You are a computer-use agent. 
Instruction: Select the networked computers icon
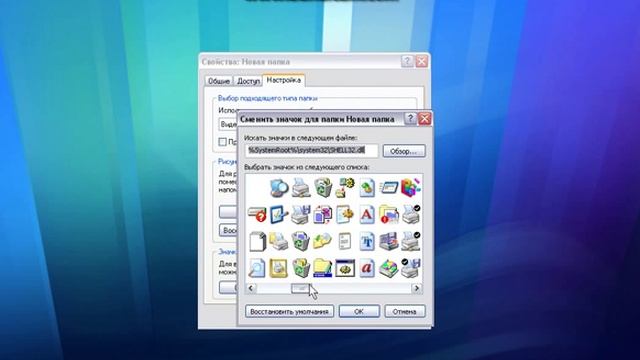pyautogui.click(x=389, y=241)
